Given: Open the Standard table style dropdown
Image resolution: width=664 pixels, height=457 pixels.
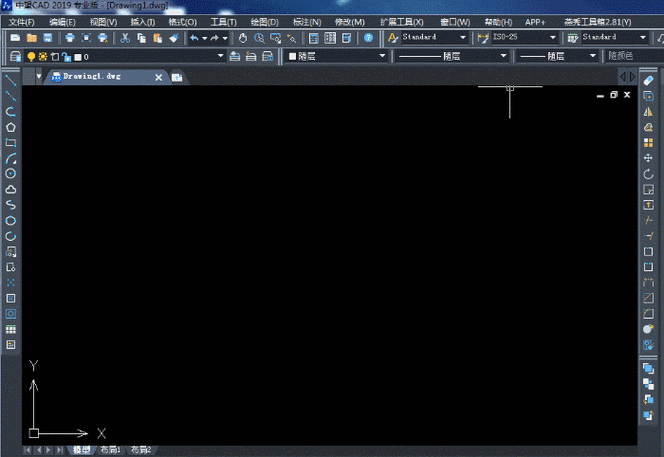Looking at the screenshot, I should (642, 37).
